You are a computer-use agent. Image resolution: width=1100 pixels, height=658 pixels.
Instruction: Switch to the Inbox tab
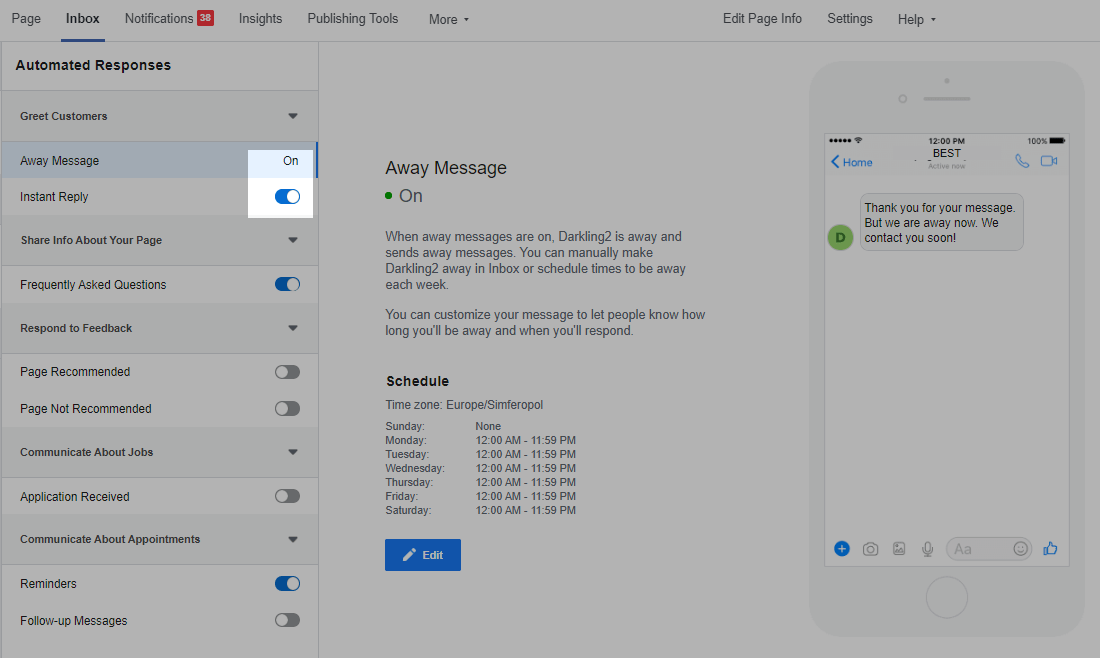point(83,19)
